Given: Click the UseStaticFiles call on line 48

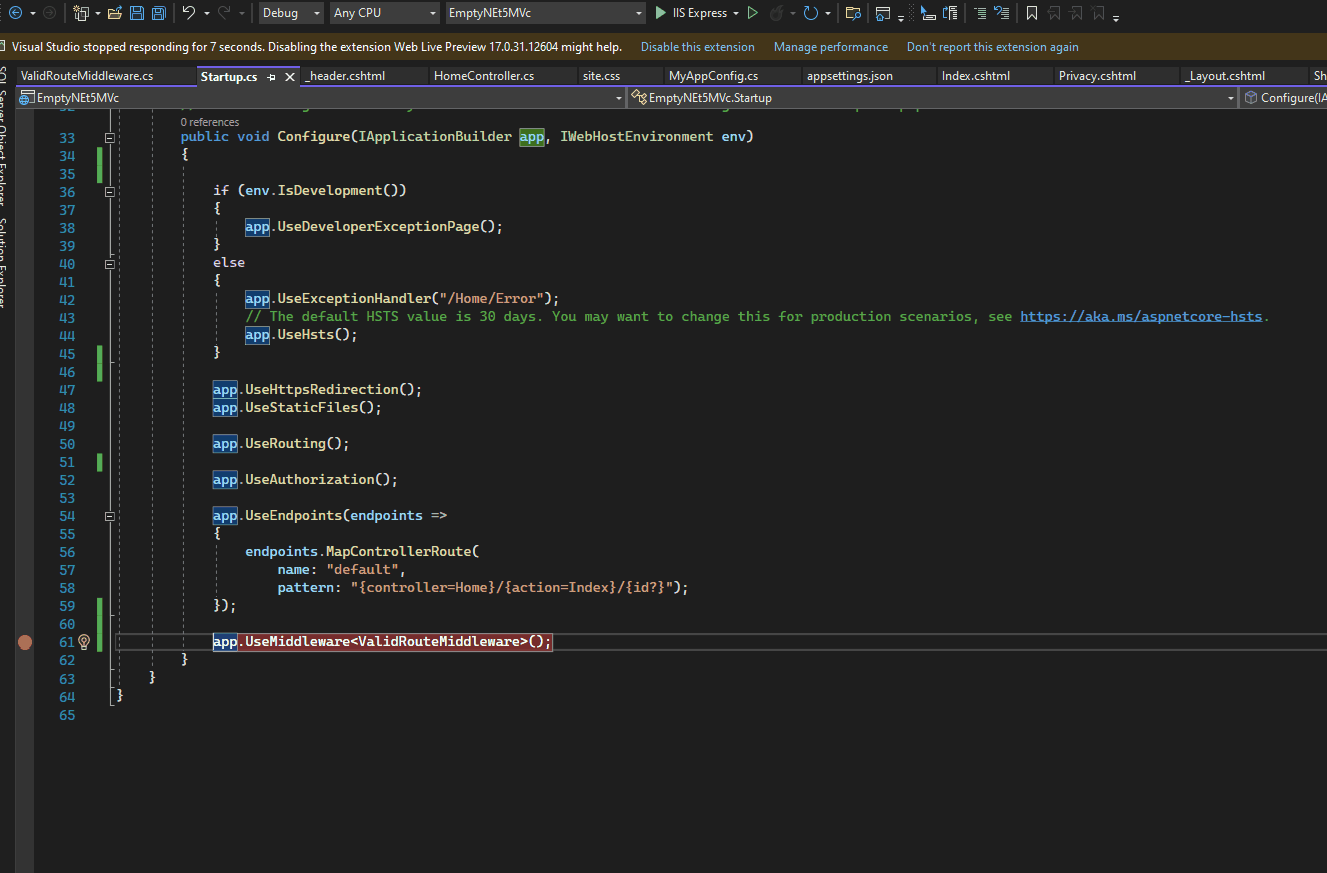Looking at the screenshot, I should (x=301, y=408).
